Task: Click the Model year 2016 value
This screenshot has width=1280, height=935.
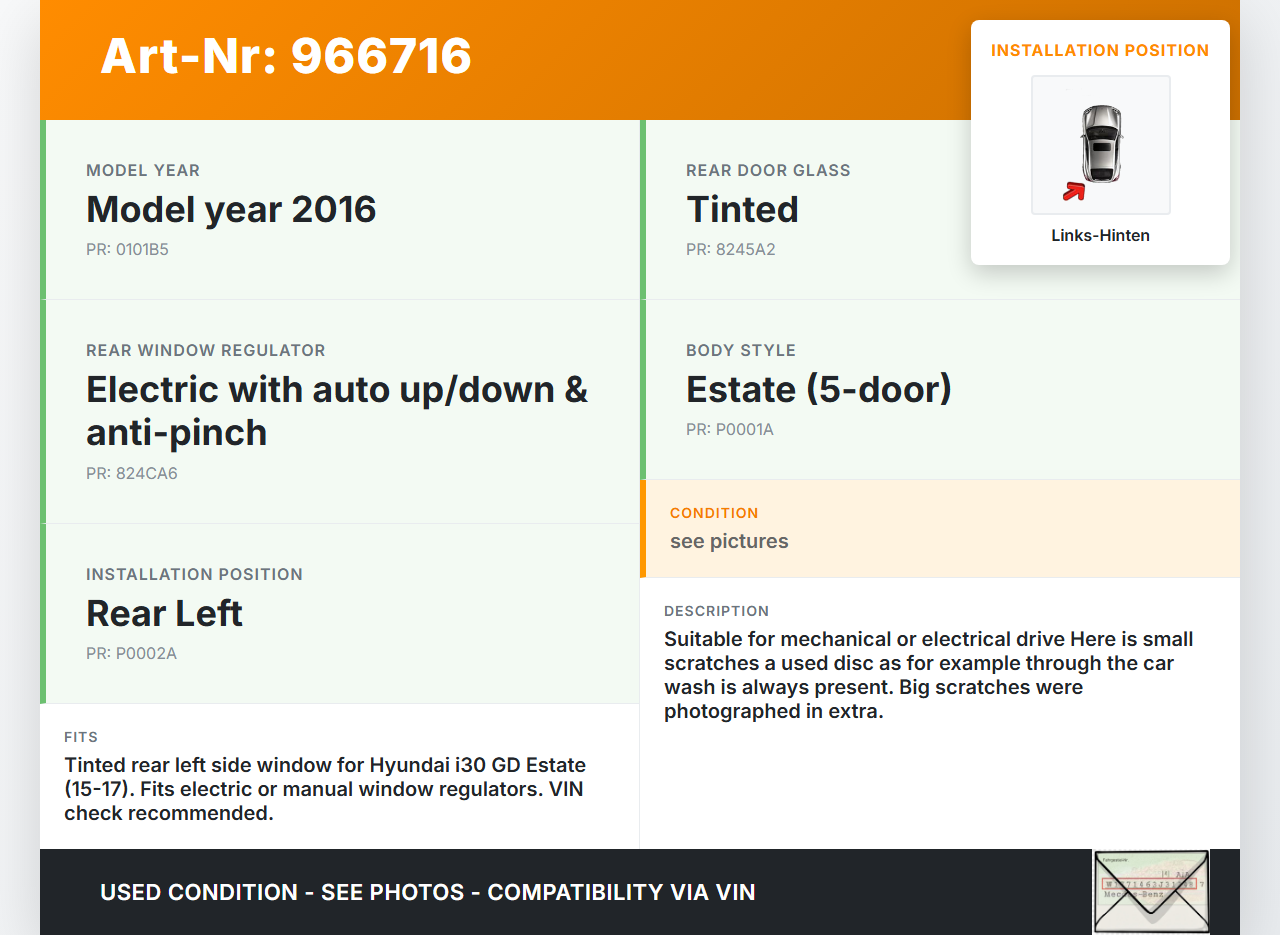Action: pyautogui.click(x=231, y=209)
